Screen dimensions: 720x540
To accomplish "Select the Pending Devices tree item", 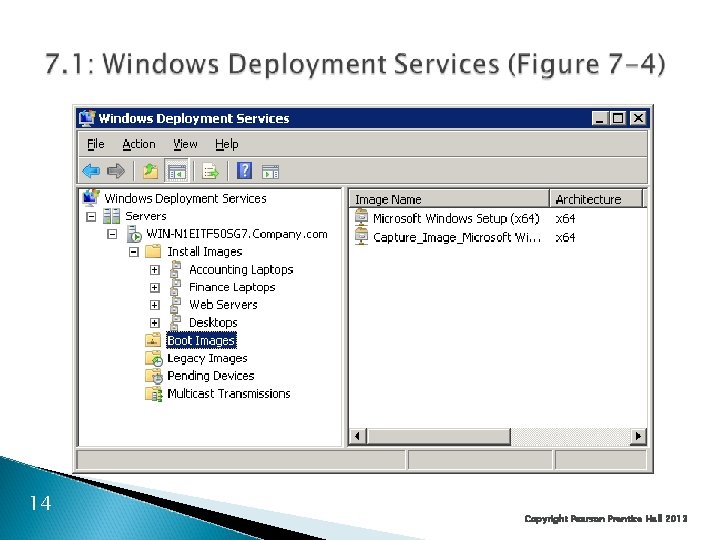I will click(210, 376).
